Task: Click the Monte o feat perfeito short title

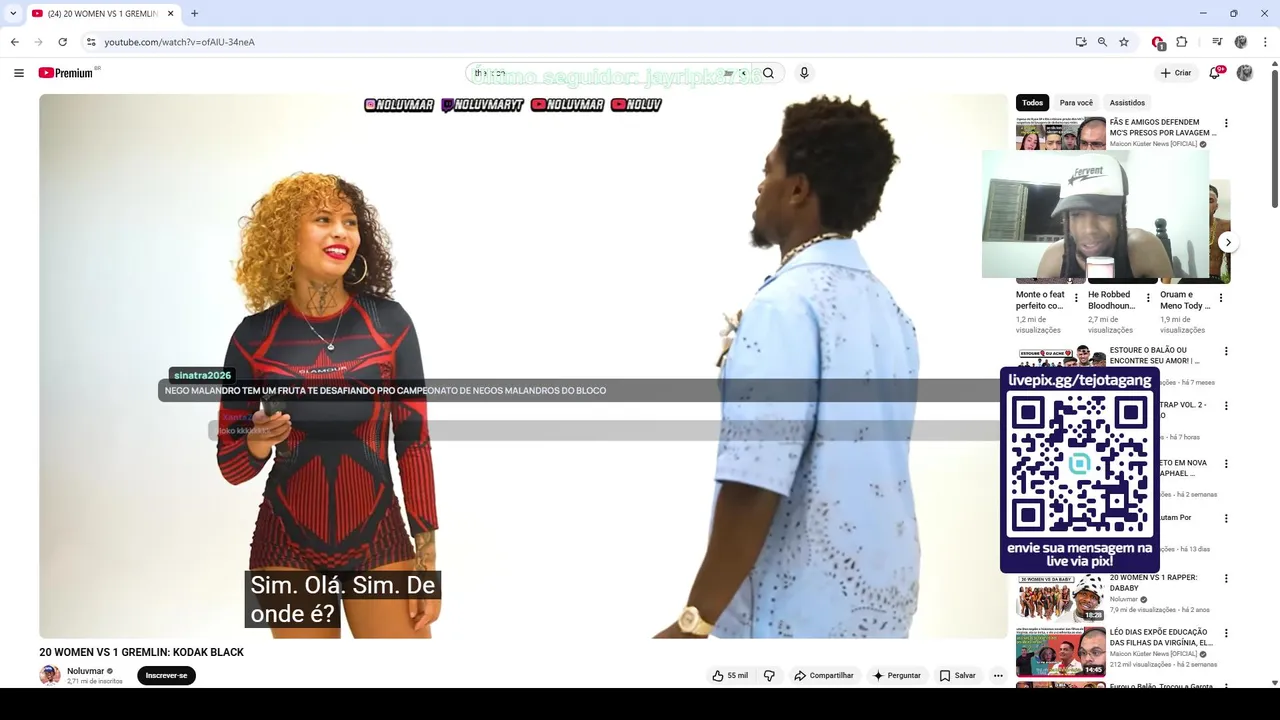Action: click(x=1040, y=300)
